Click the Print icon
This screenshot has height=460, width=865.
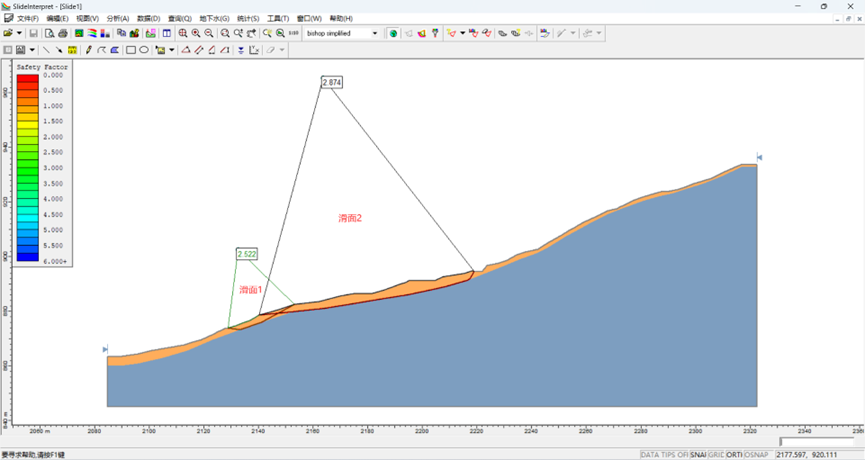tap(63, 33)
